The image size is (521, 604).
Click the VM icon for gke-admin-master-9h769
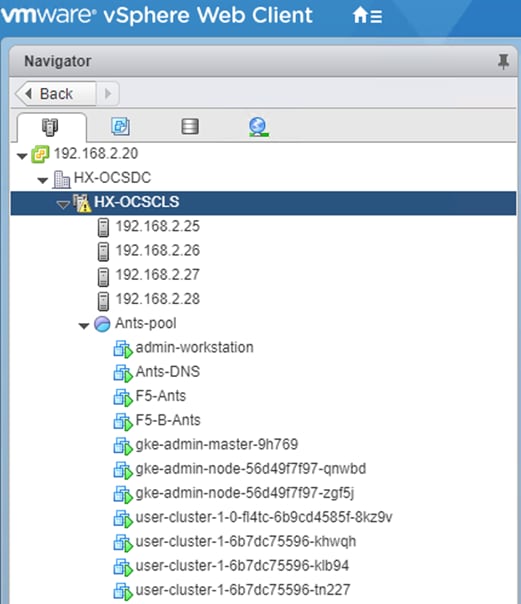click(x=123, y=446)
